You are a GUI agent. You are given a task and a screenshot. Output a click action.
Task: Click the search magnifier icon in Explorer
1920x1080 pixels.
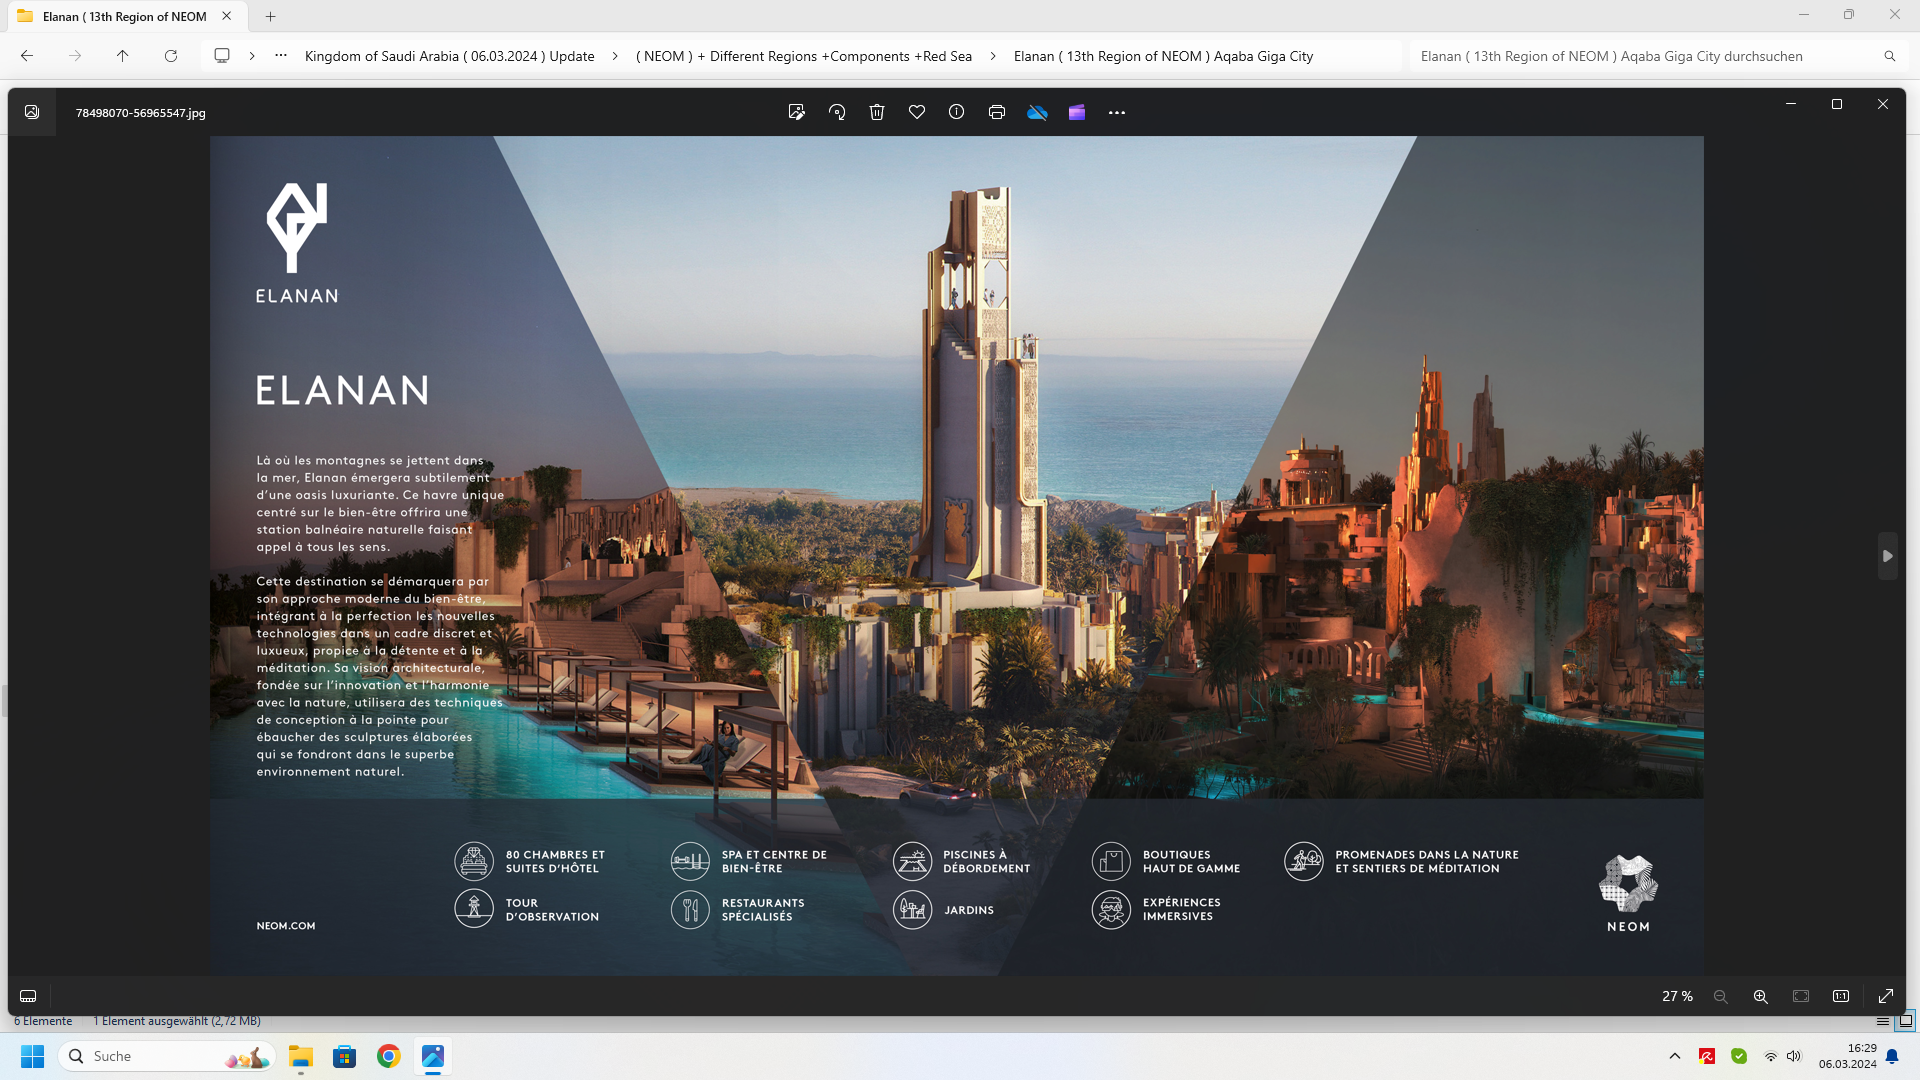click(x=1890, y=56)
